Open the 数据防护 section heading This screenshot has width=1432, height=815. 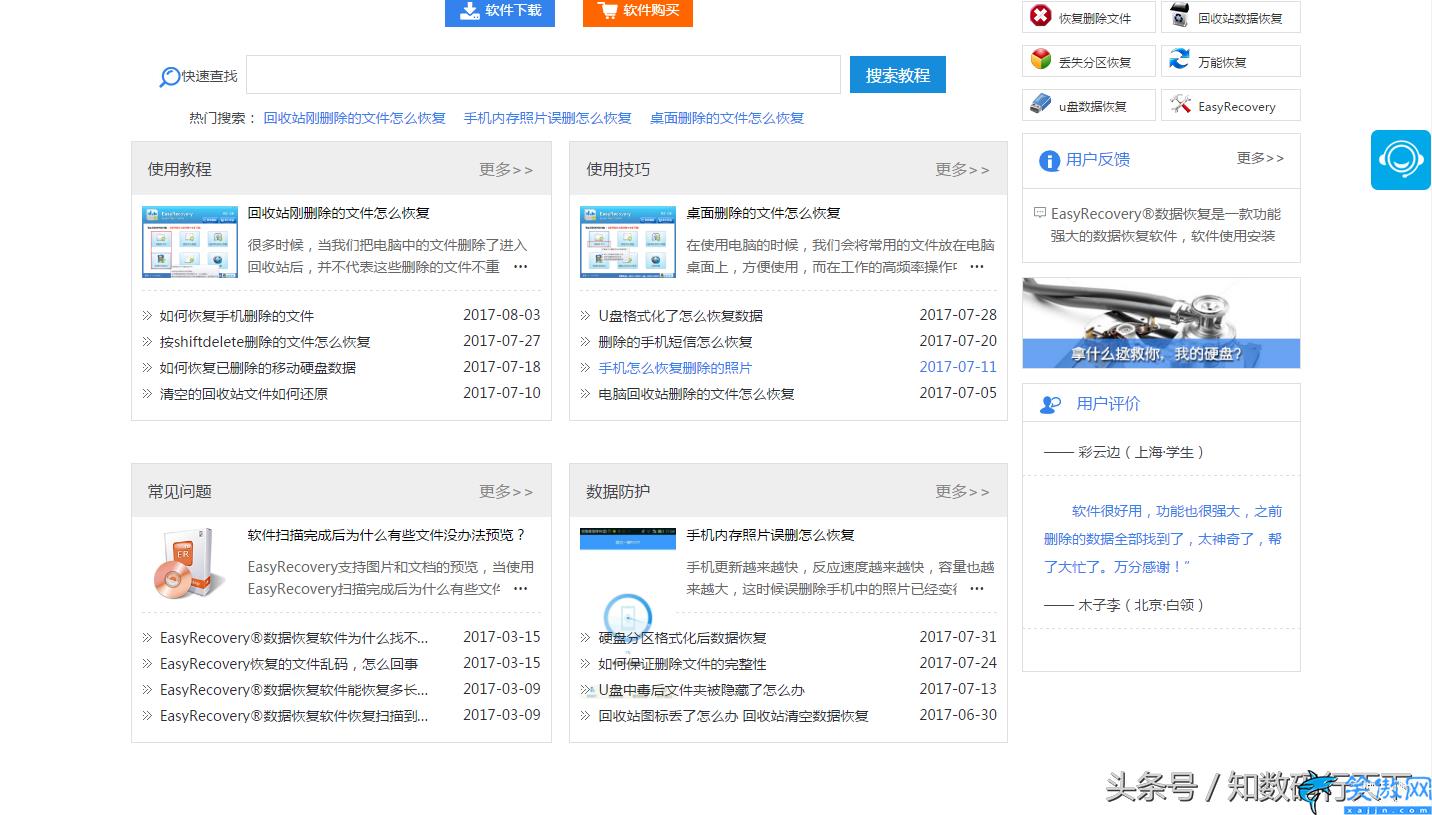click(x=618, y=492)
